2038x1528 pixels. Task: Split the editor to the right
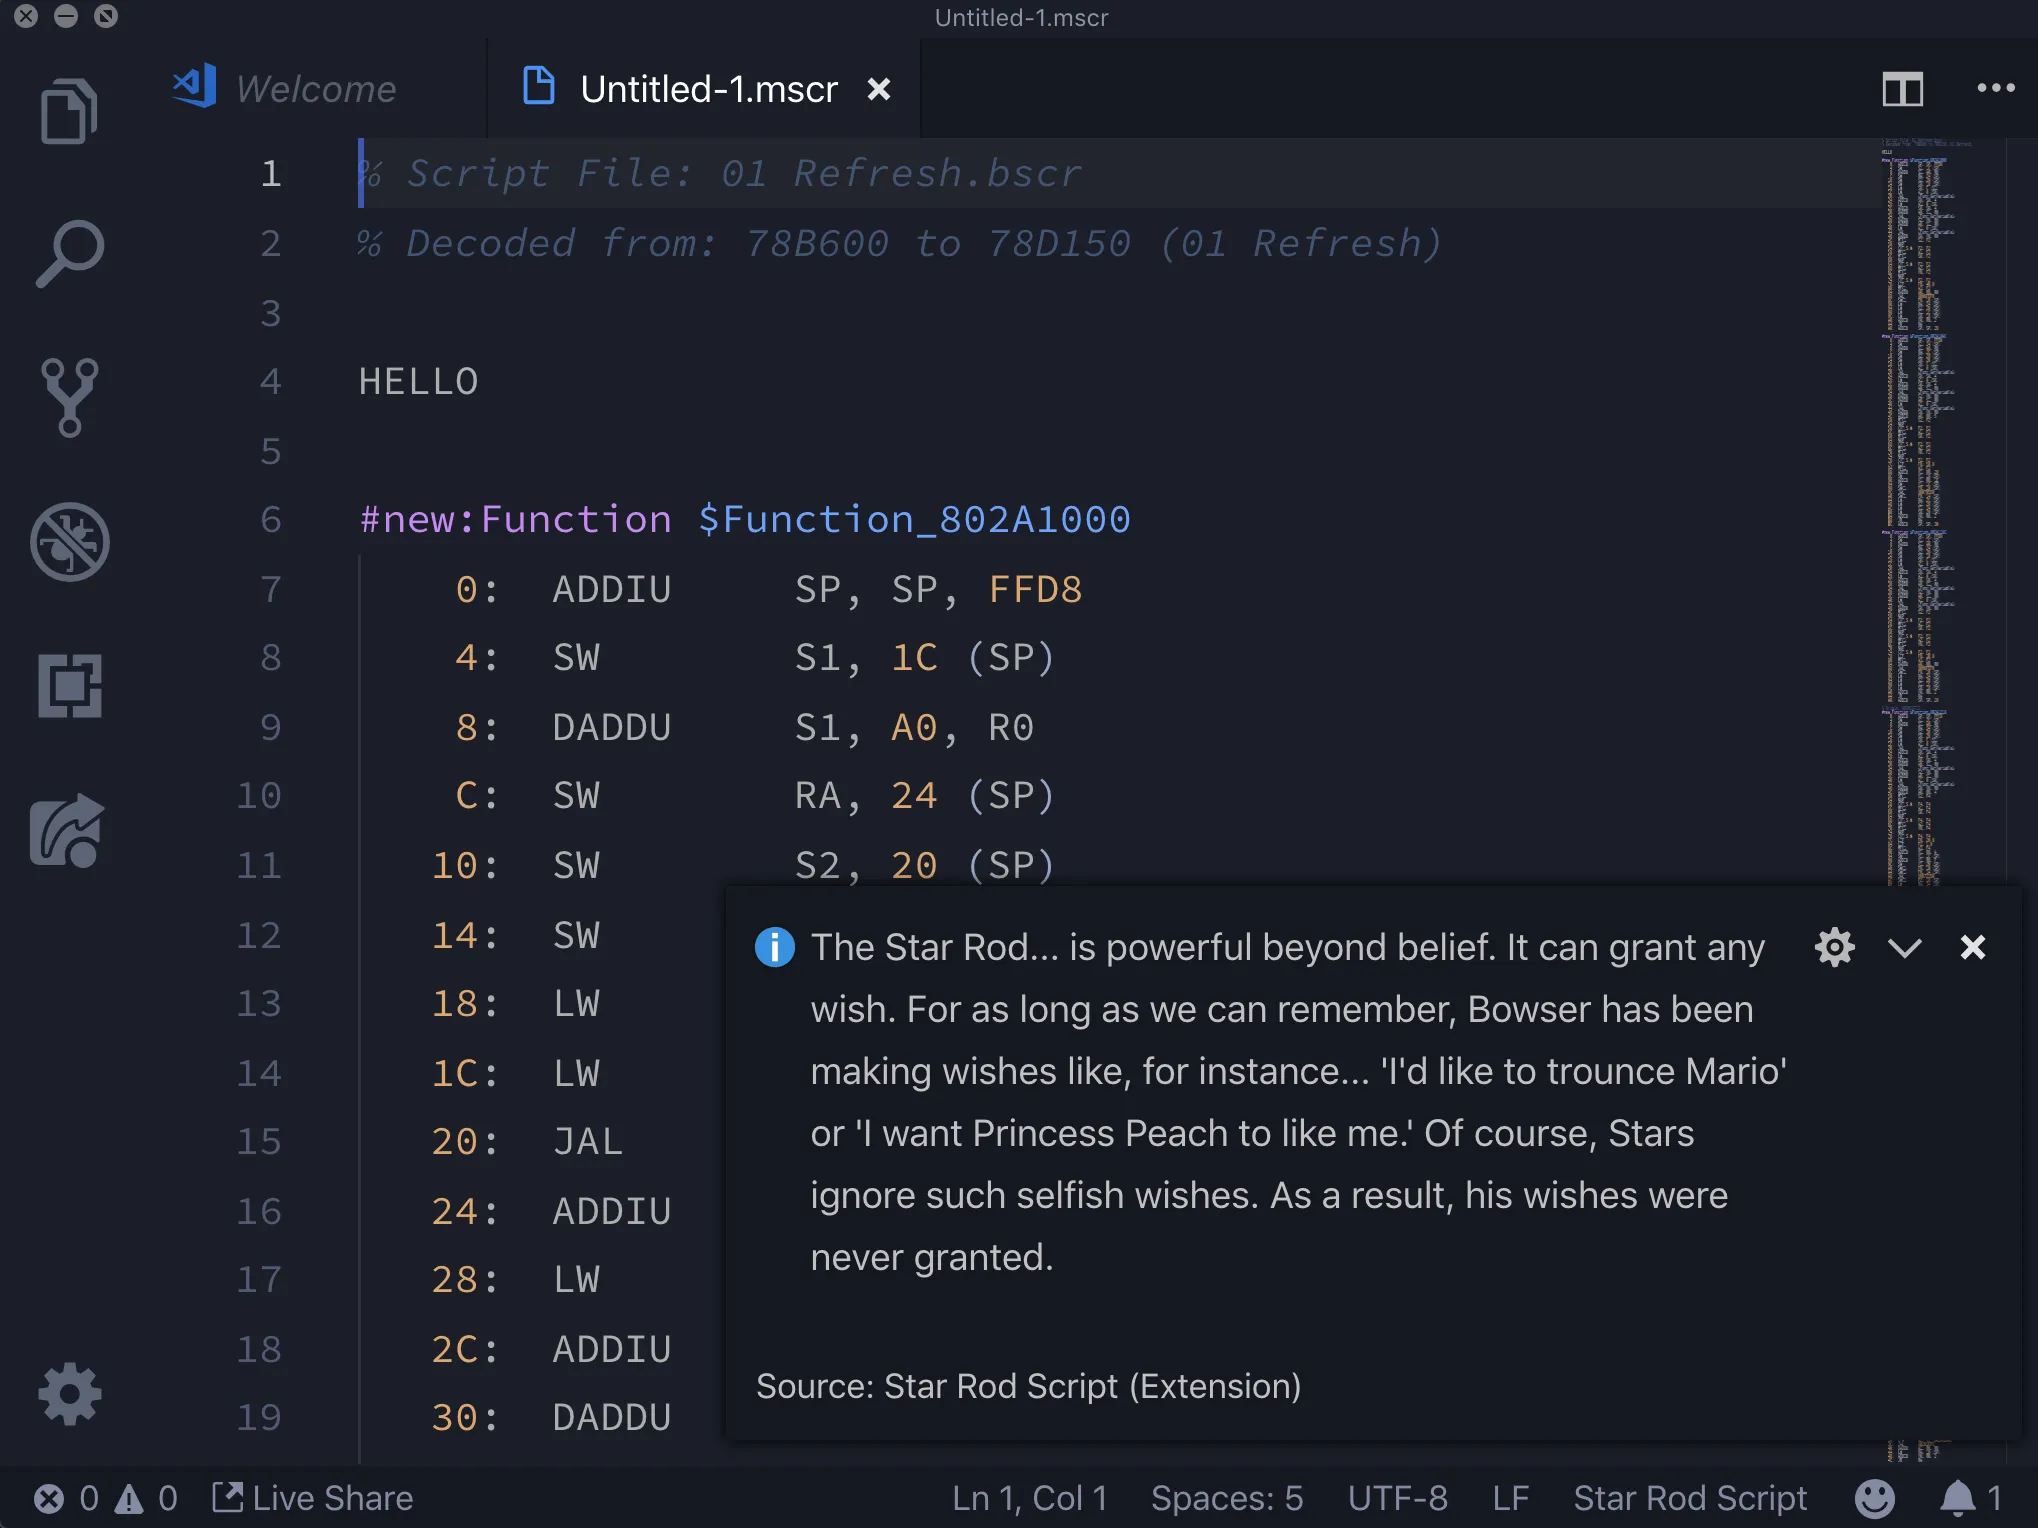click(1902, 90)
